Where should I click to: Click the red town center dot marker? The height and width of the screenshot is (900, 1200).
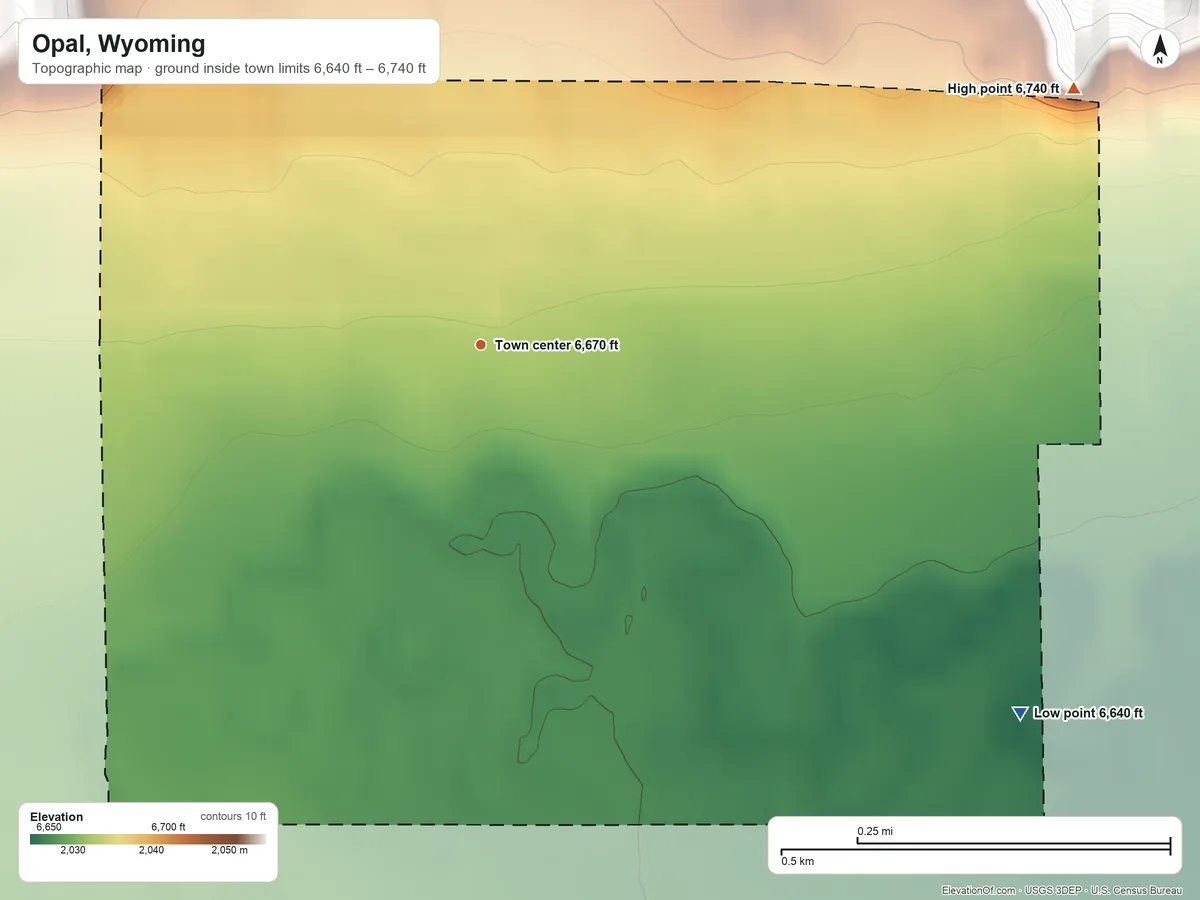[x=481, y=345]
